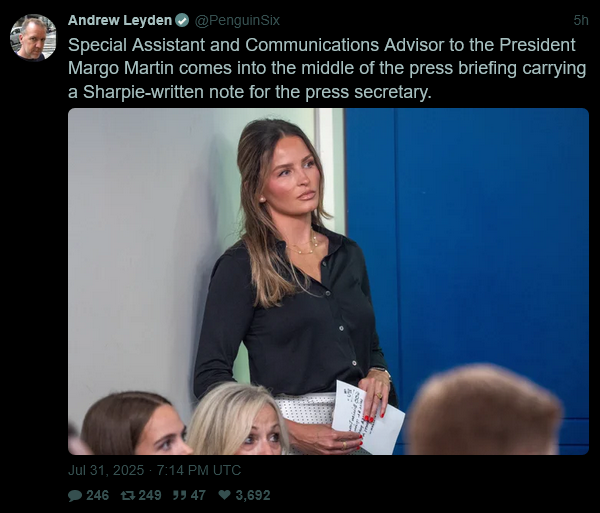Screen dimensions: 600x513
Task: Click the tweet text mentioning Margo Martin
Action: tap(327, 68)
